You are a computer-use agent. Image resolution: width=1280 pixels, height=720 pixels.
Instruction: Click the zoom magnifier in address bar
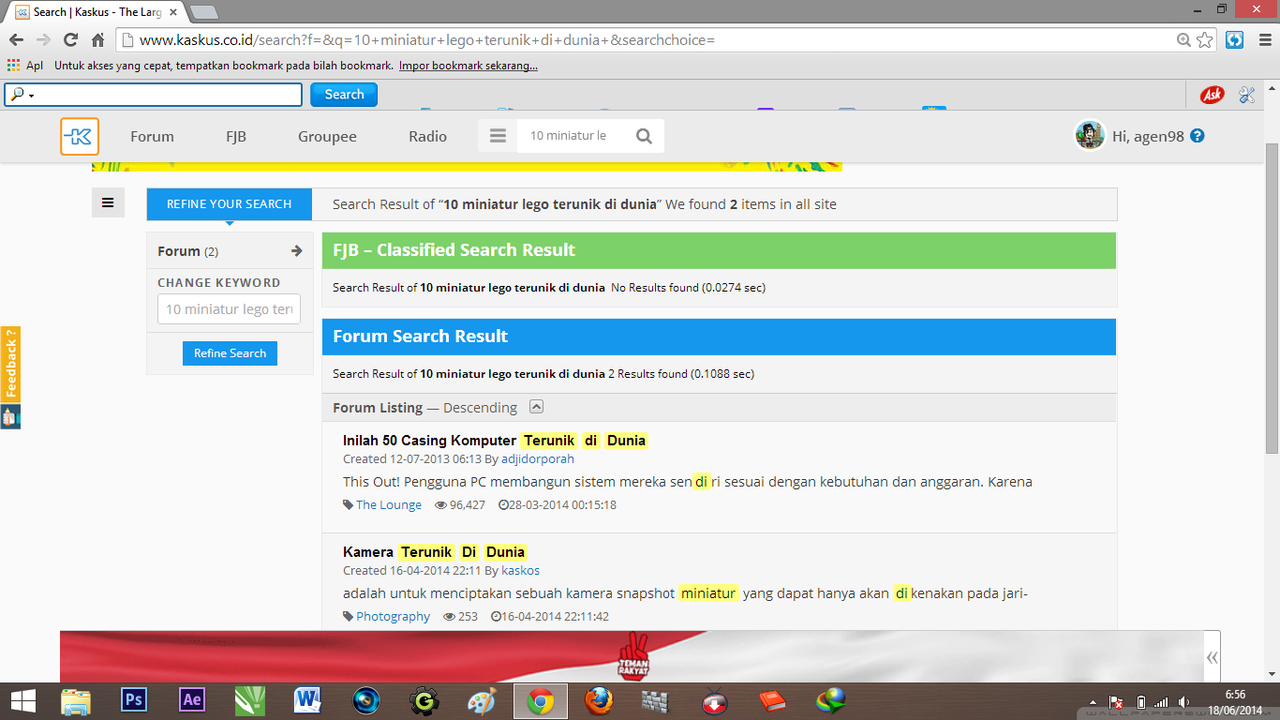coord(1184,40)
